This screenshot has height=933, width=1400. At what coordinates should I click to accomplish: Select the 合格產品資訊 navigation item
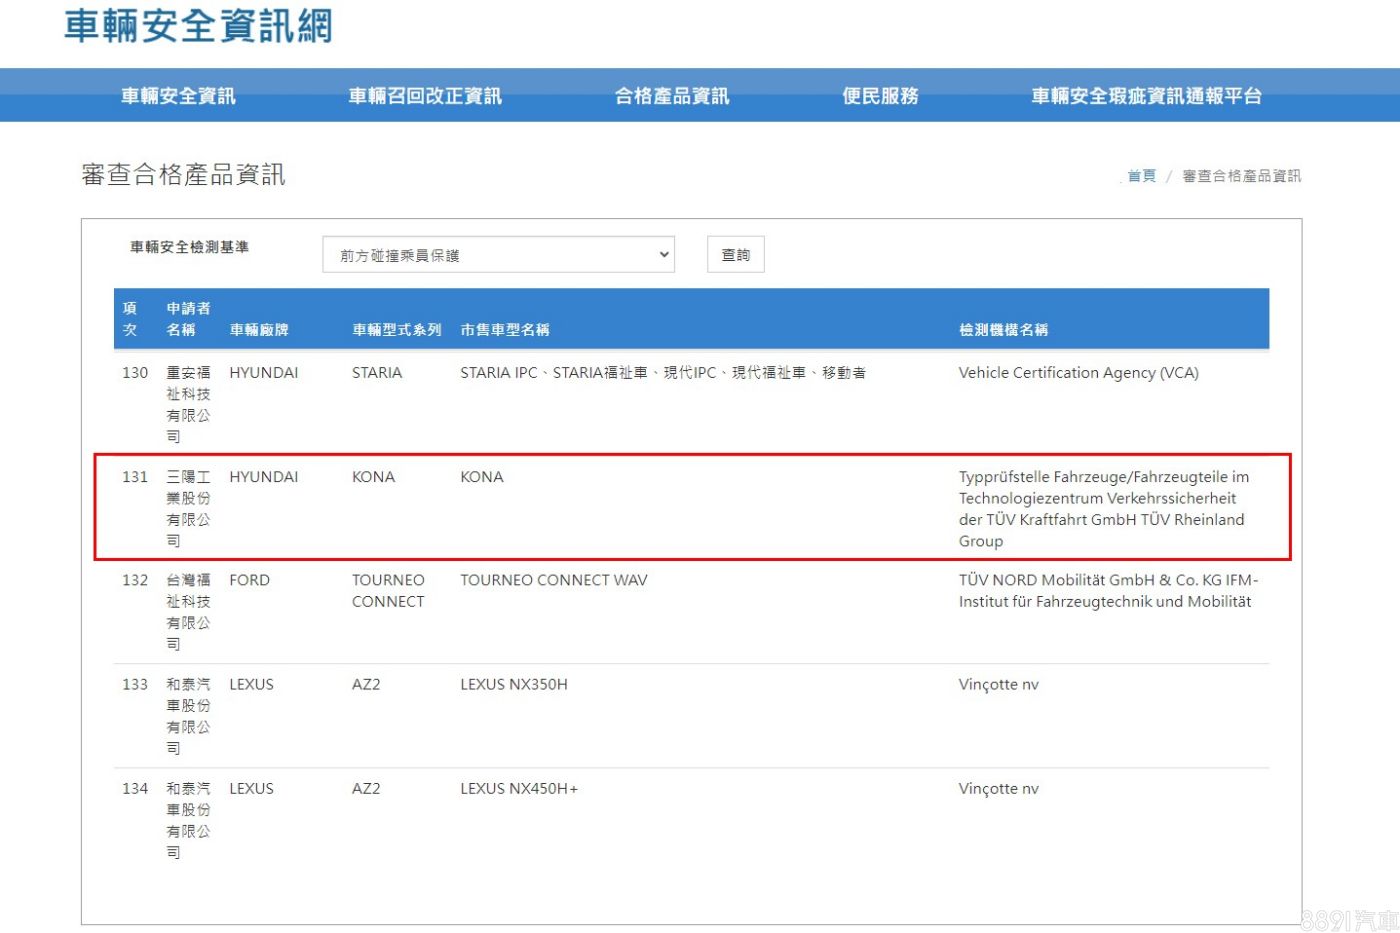(x=672, y=96)
